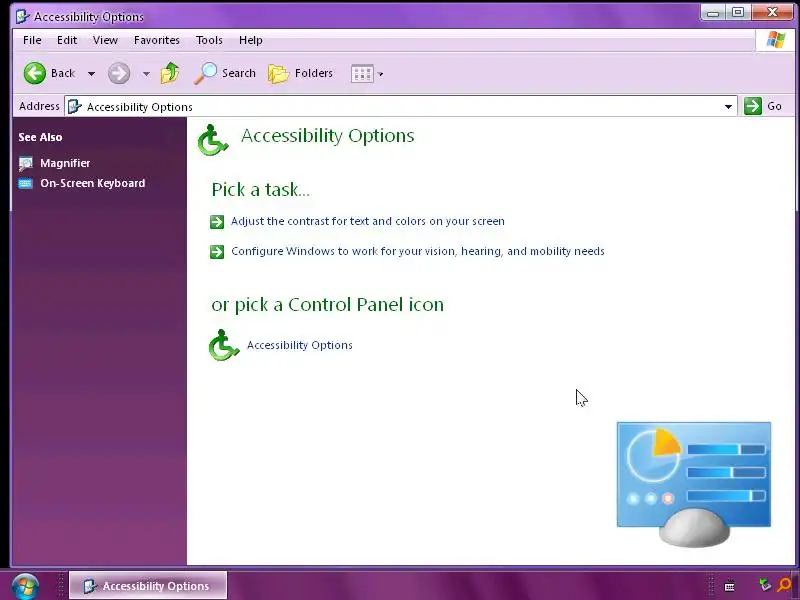Click the orange magnifier tray icon
Viewport: 800px width, 600px height.
pyautogui.click(x=785, y=585)
